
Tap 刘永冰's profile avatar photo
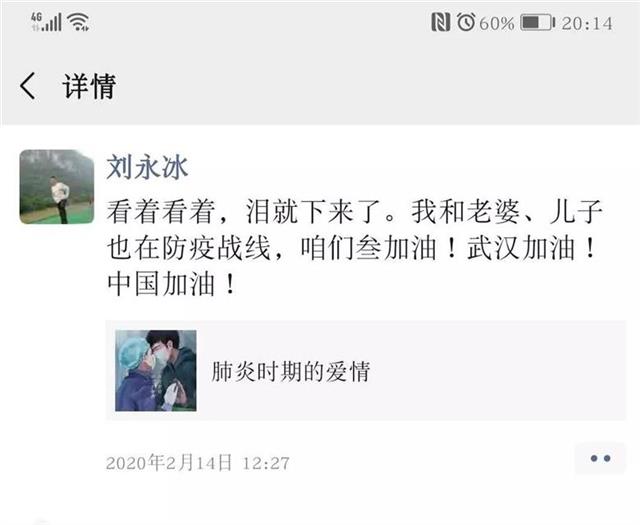tap(57, 187)
